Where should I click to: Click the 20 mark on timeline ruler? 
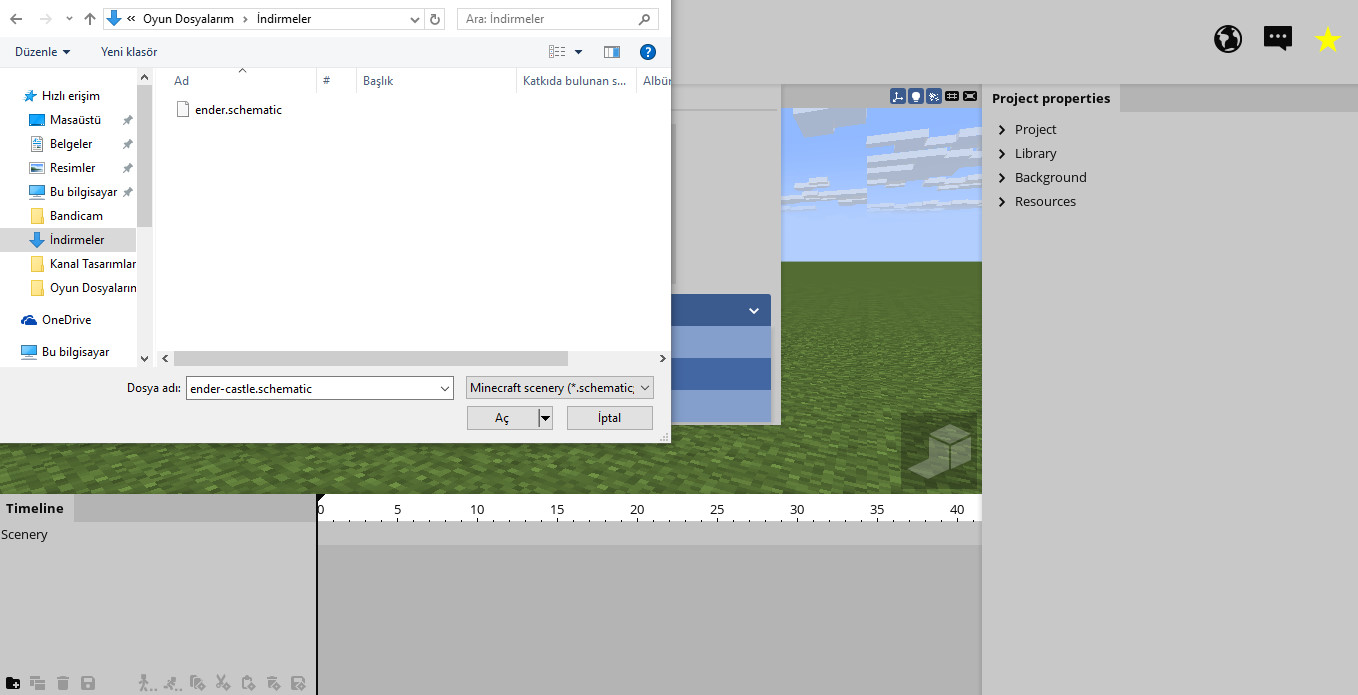click(637, 510)
